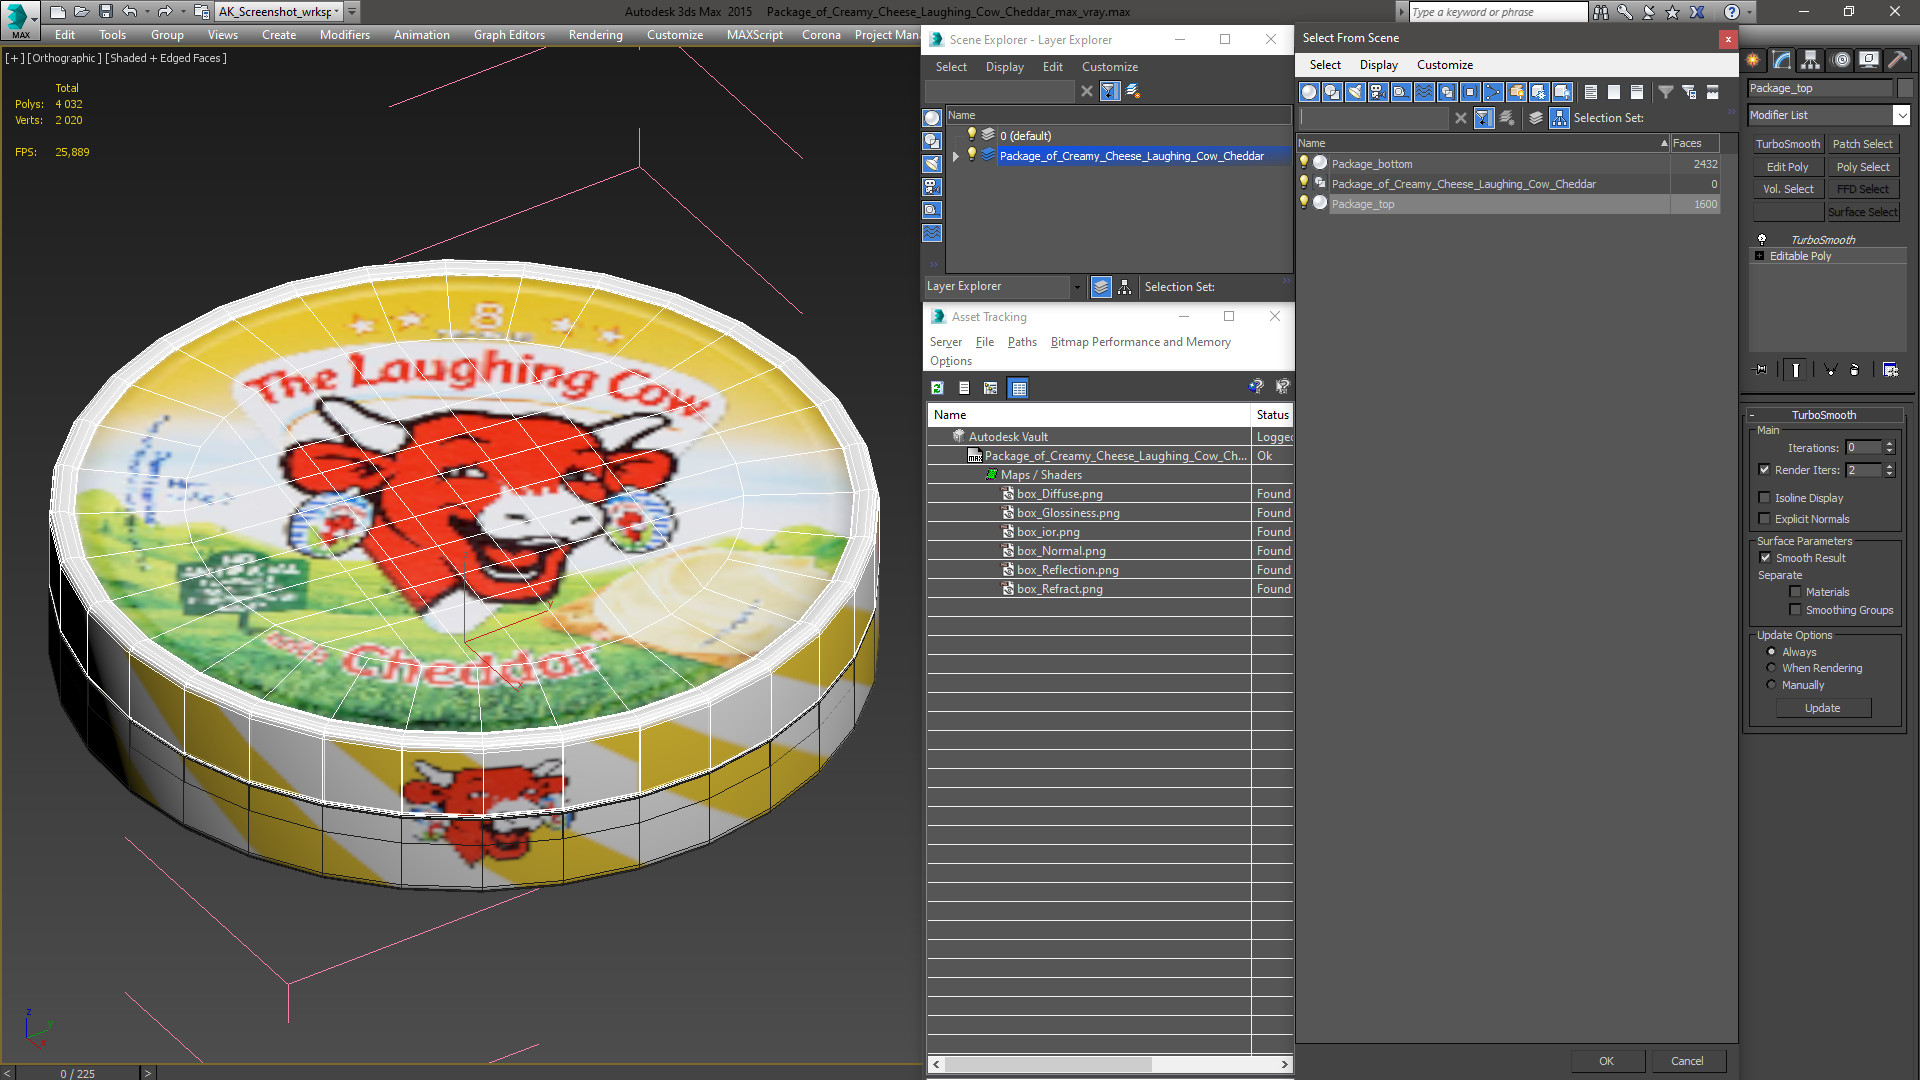Screen dimensions: 1920x1080
Task: Open the Modifier List dropdown
Action: [1901, 115]
